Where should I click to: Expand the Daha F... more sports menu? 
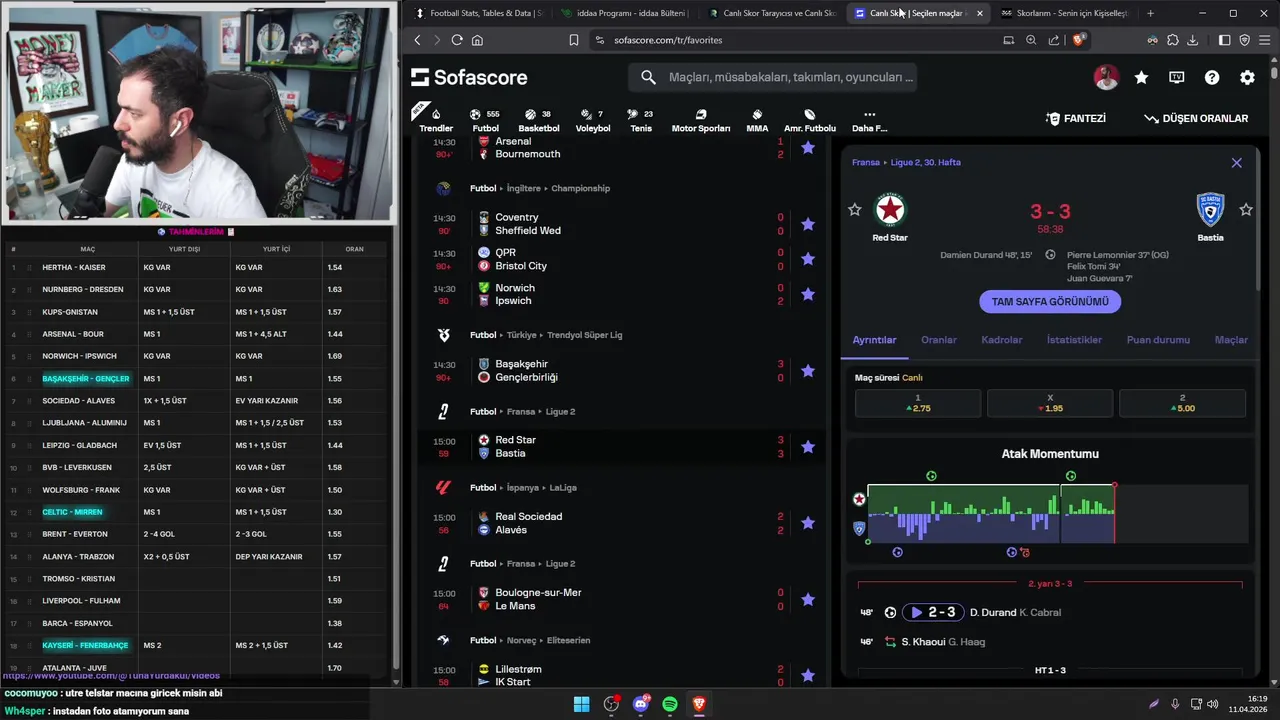point(869,120)
